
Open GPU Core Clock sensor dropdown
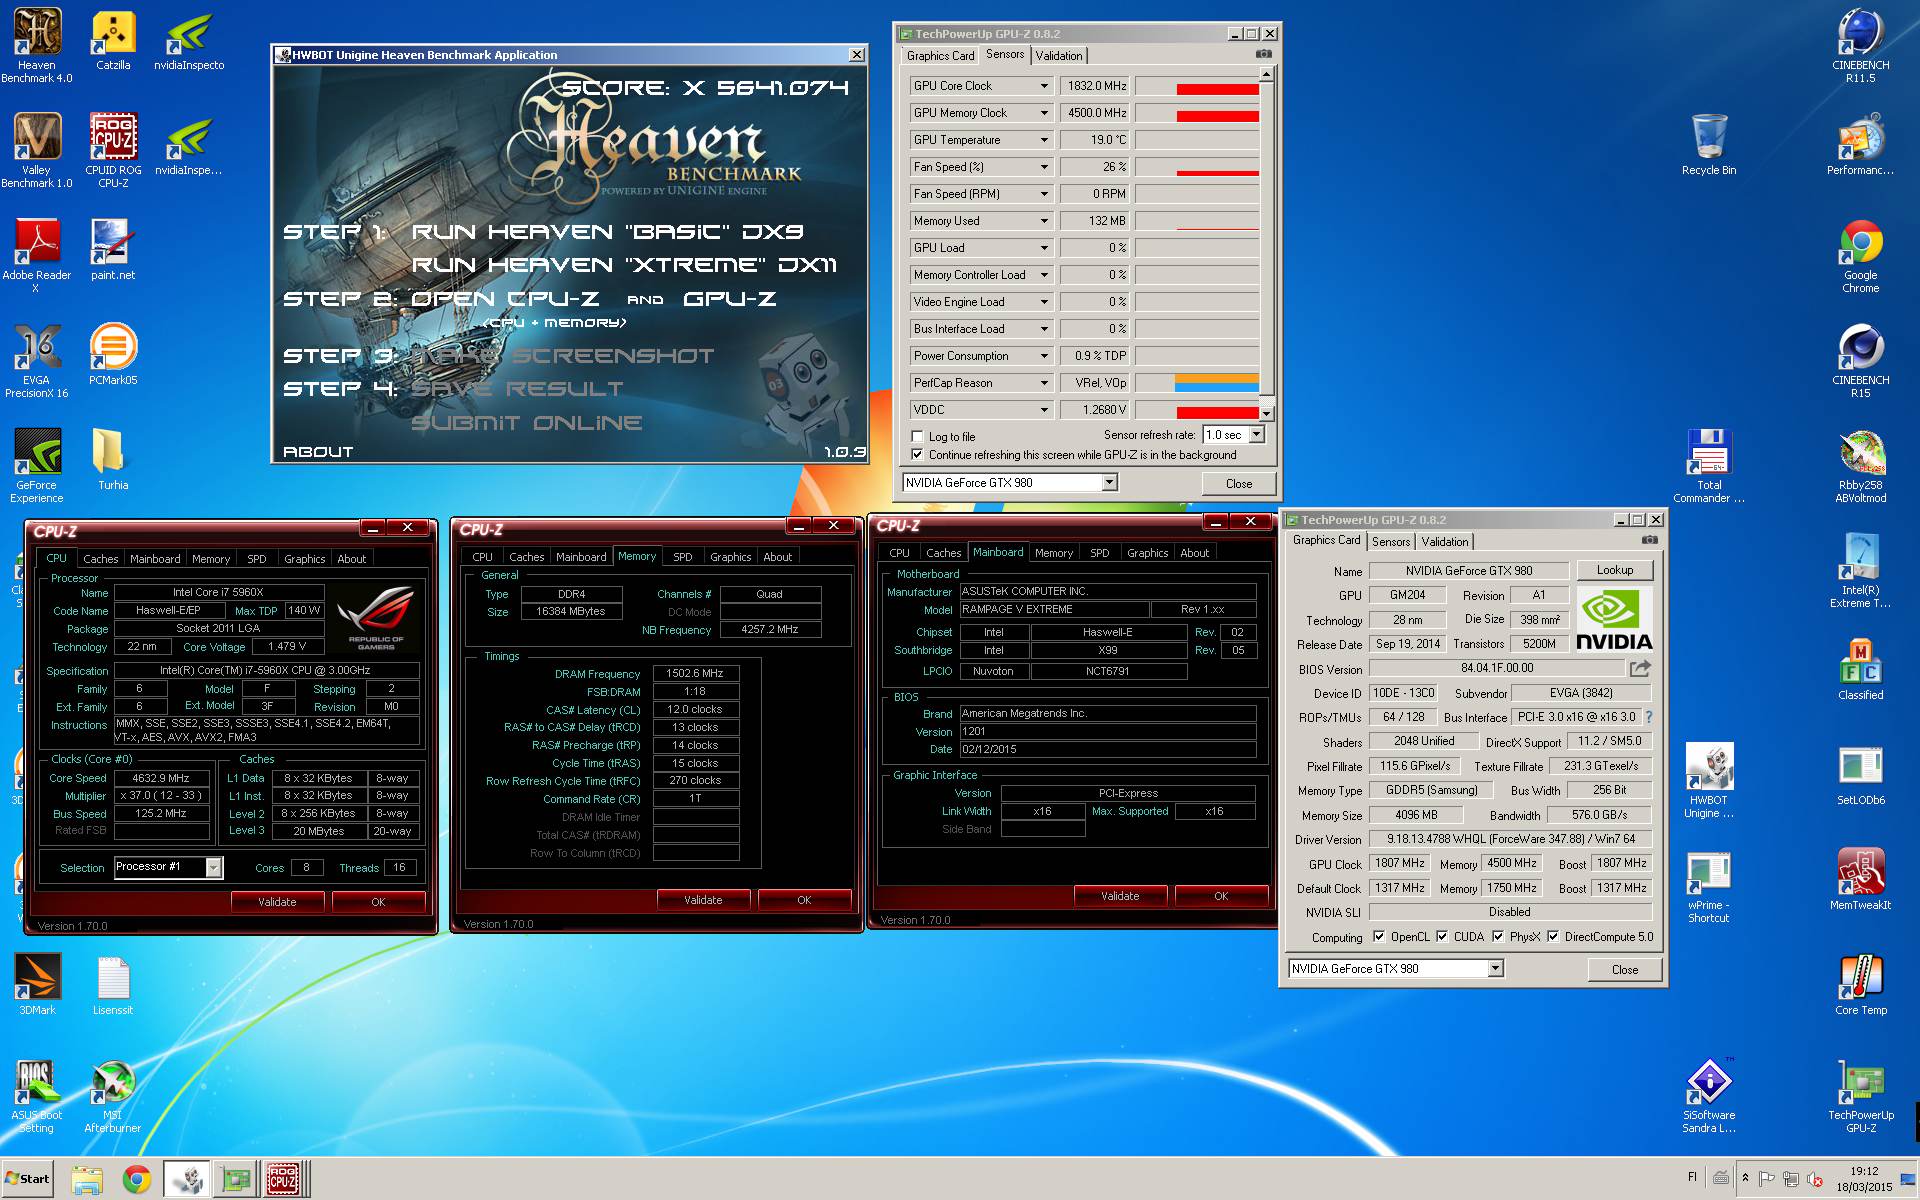1043,86
